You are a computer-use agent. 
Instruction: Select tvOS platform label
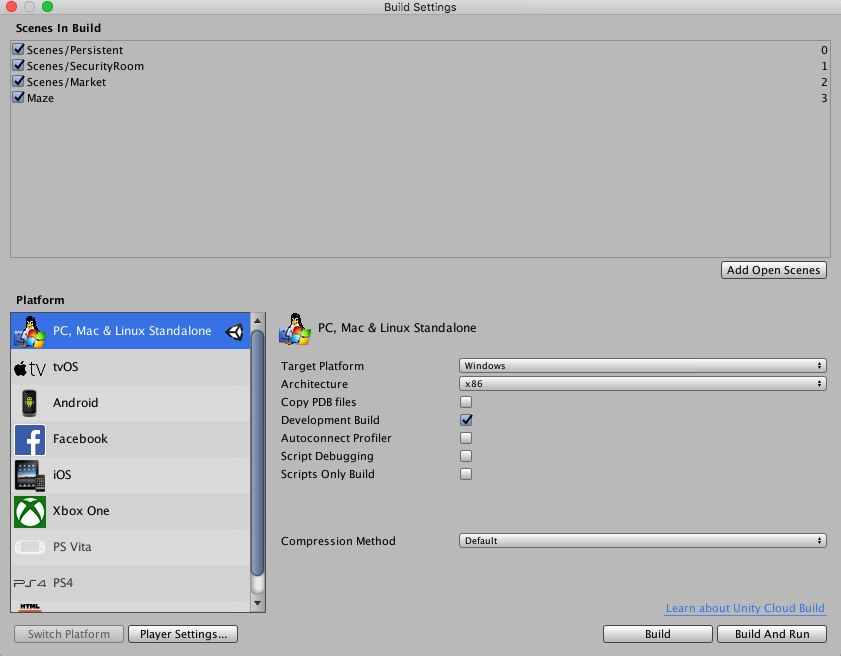[65, 367]
